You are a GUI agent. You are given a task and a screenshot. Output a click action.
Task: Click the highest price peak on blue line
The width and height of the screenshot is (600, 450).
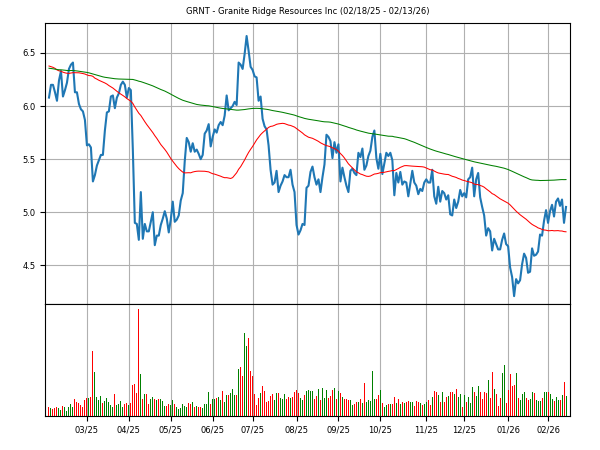point(246,37)
